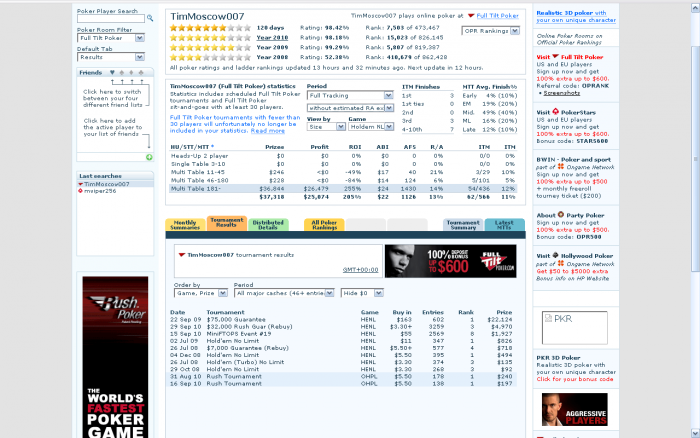Viewport: 700px width, 438px height.
Task: Click the GMT+00:00 timezone link
Action: 360,270
